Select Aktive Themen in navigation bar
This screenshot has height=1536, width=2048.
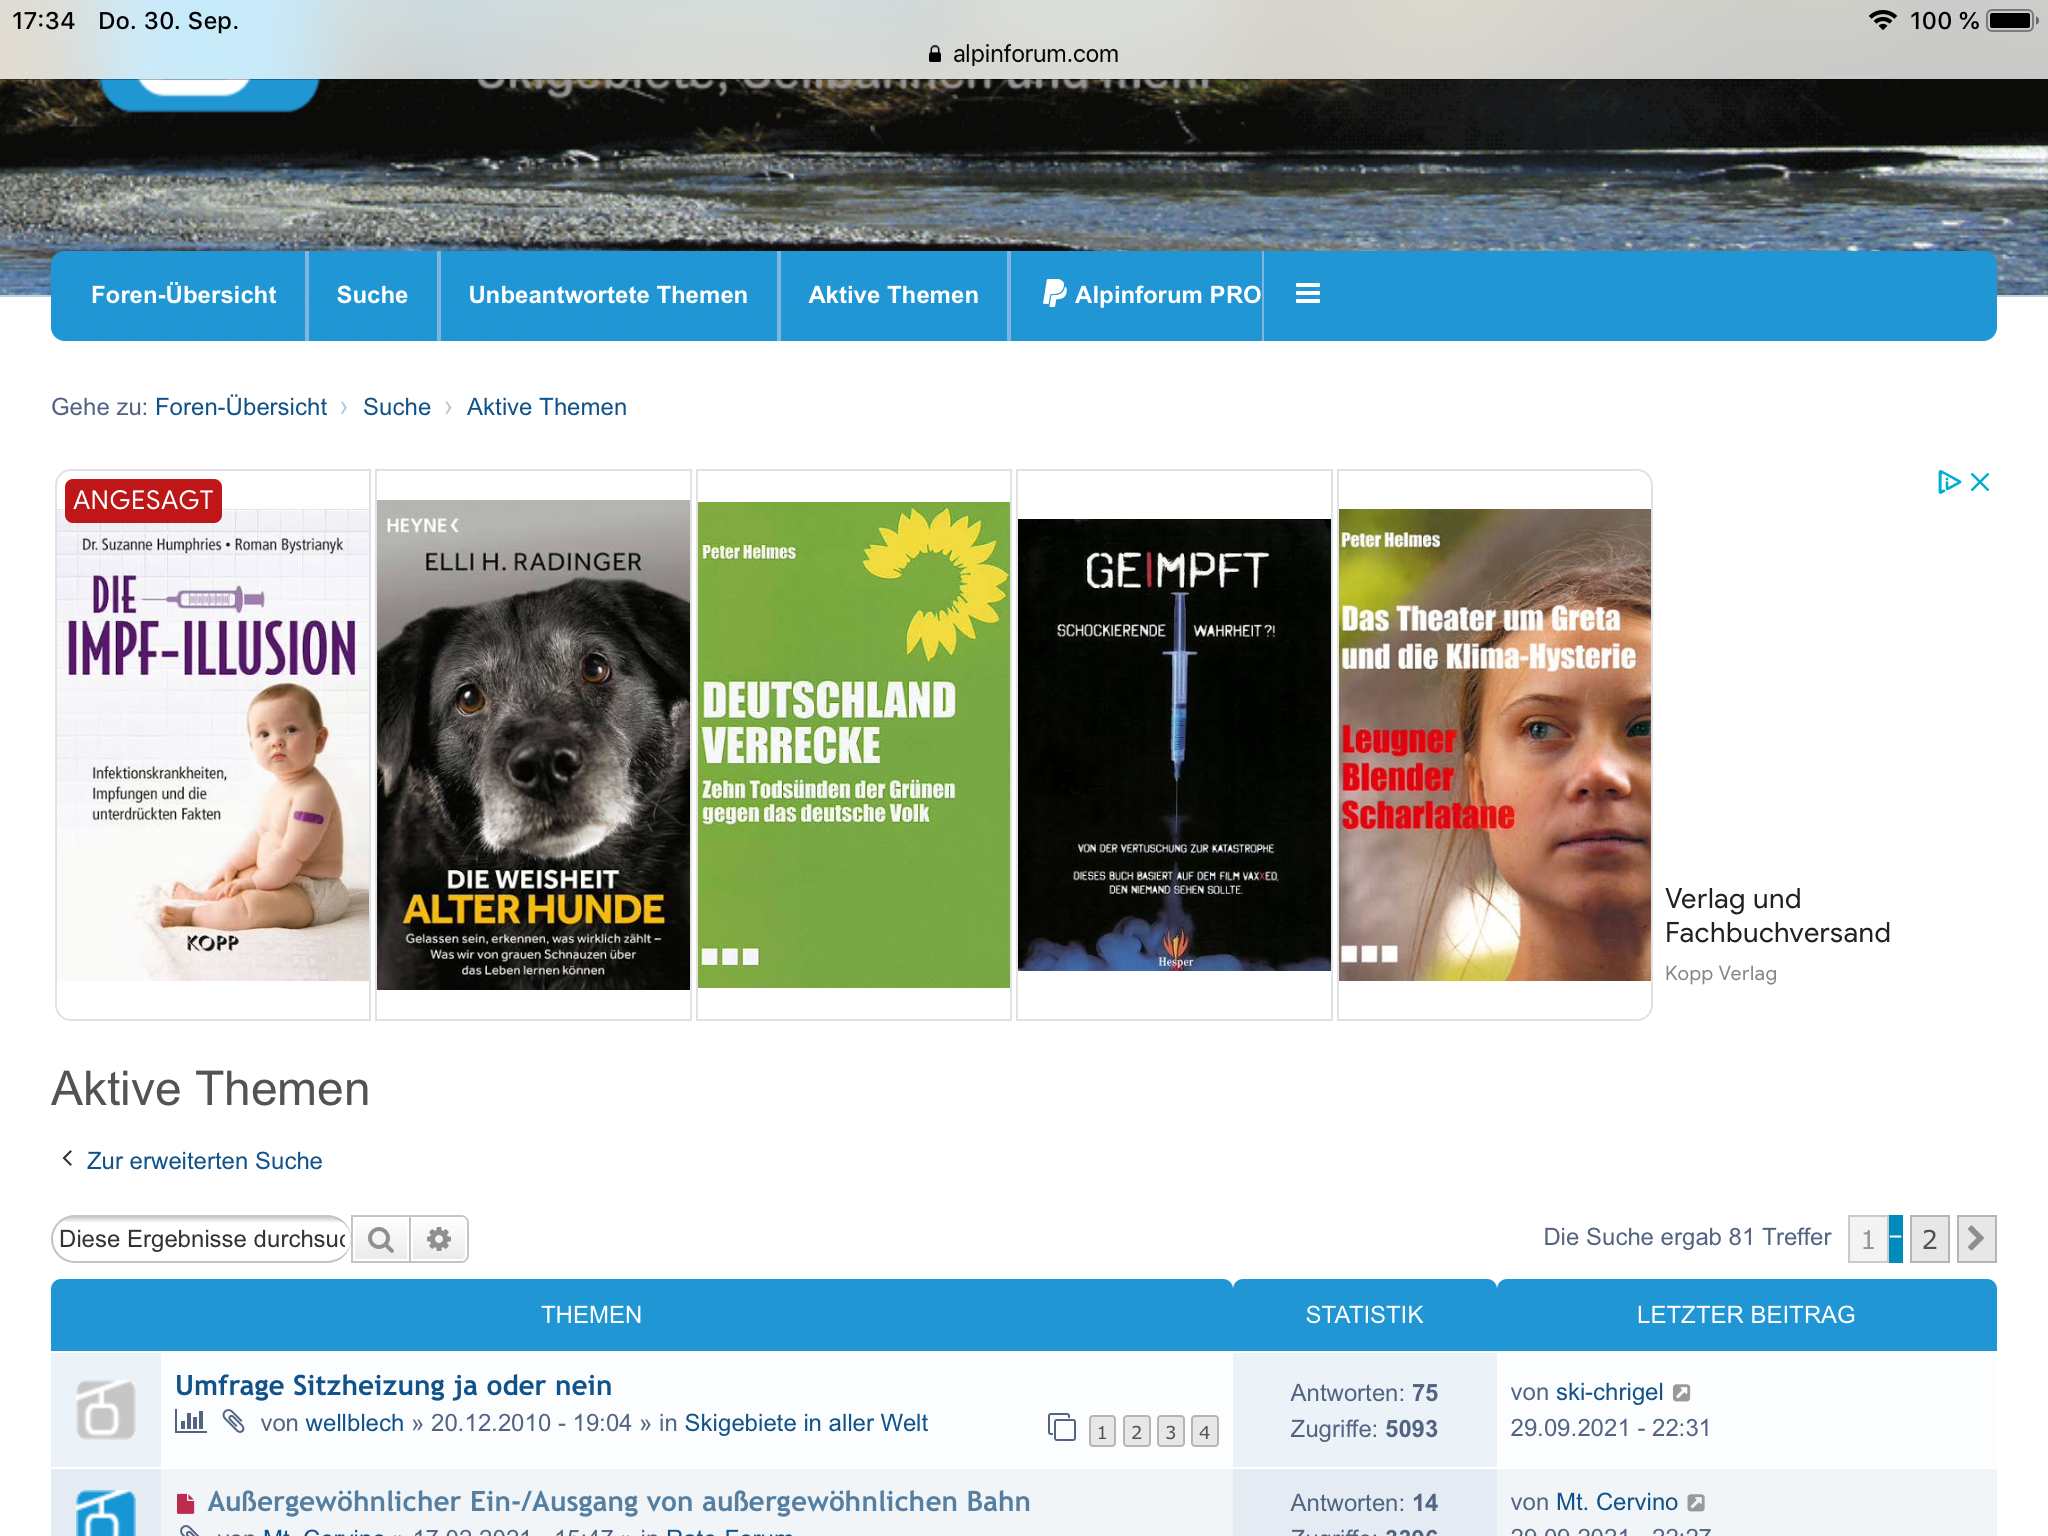coord(893,295)
